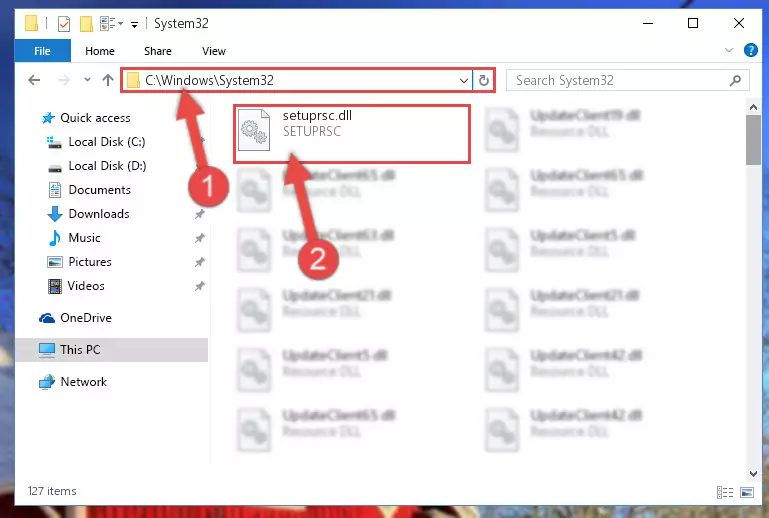Go up one folder level
Viewport: 769px width, 518px height.
pyautogui.click(x=108, y=80)
